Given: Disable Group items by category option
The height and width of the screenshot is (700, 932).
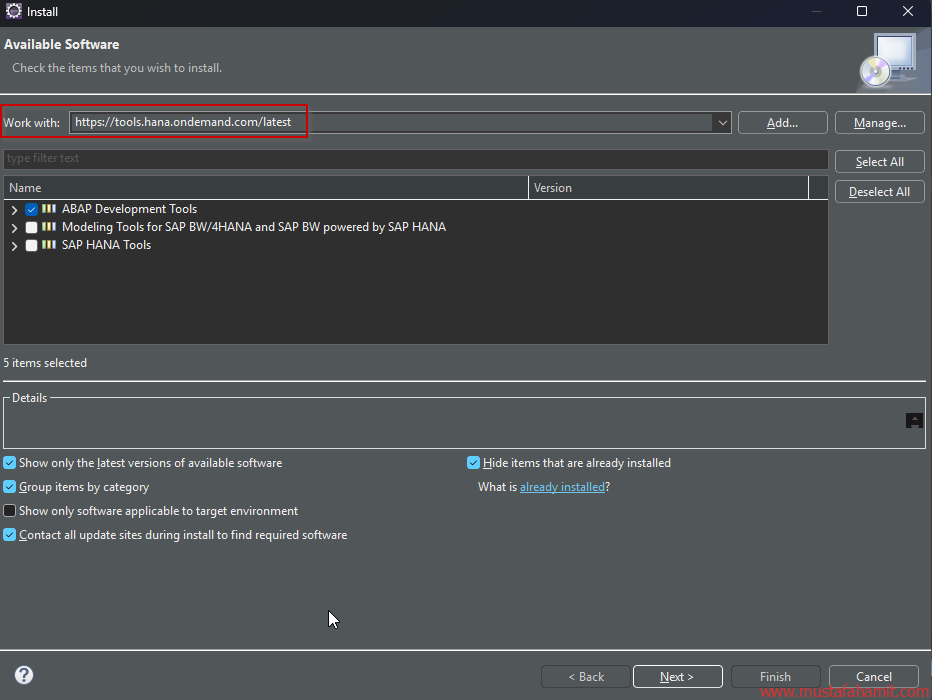Looking at the screenshot, I should coord(10,487).
